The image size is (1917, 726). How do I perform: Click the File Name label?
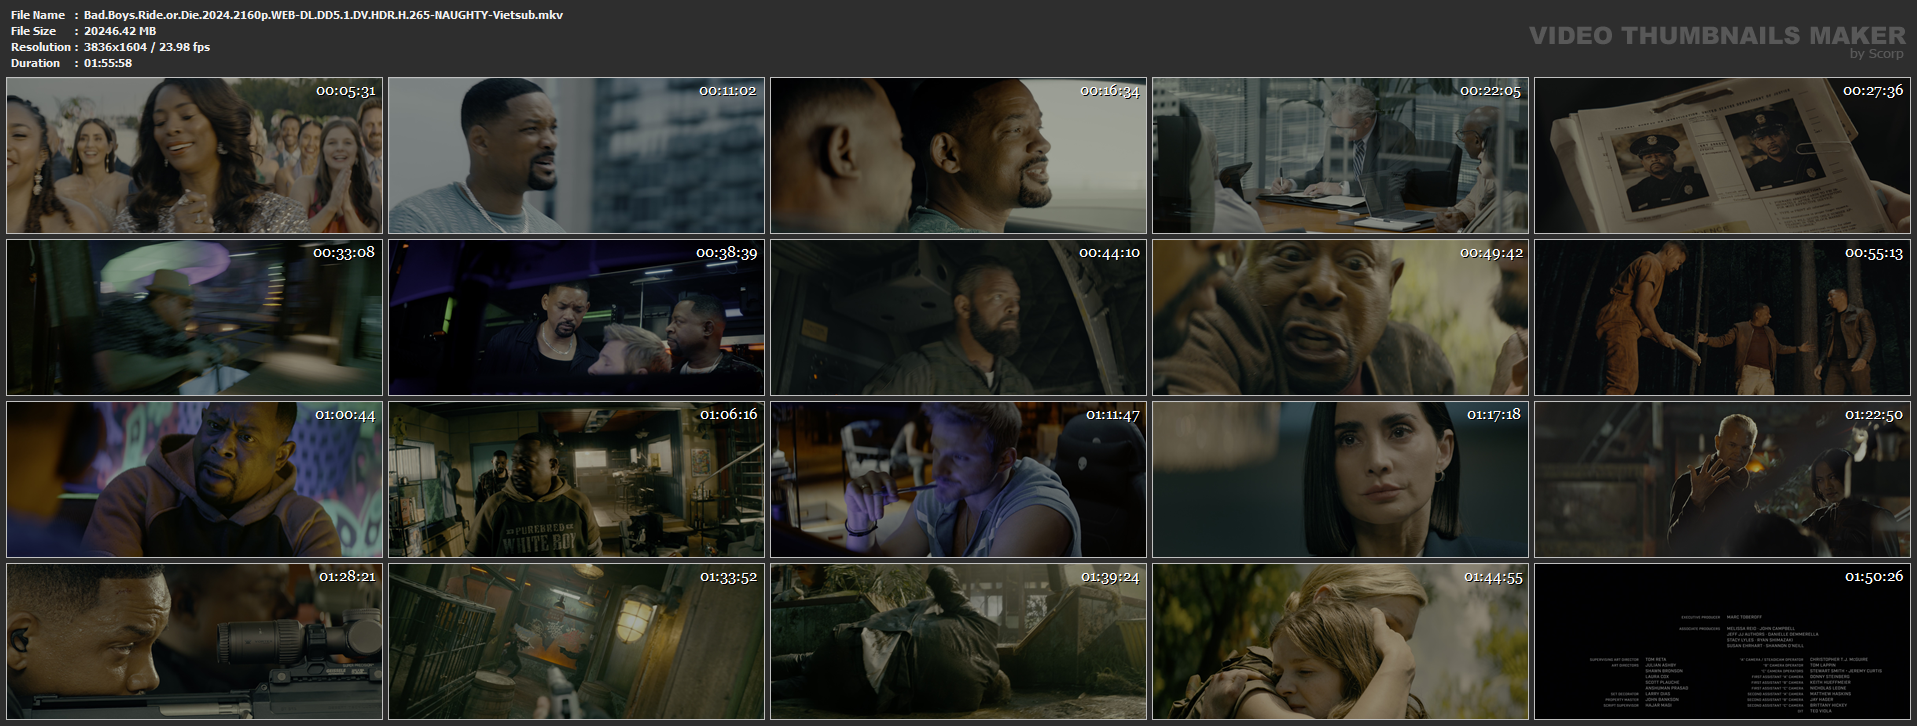38,15
